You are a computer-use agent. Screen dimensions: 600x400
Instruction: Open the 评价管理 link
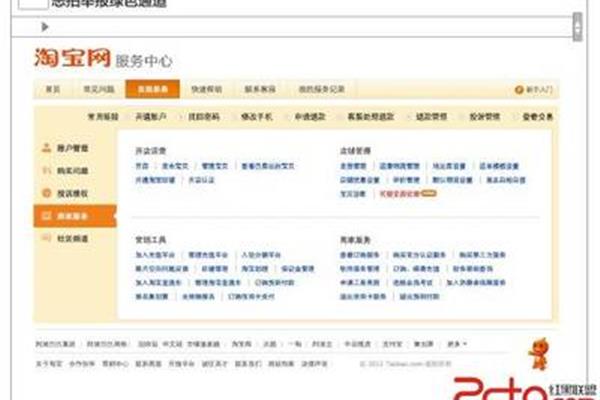(406, 180)
